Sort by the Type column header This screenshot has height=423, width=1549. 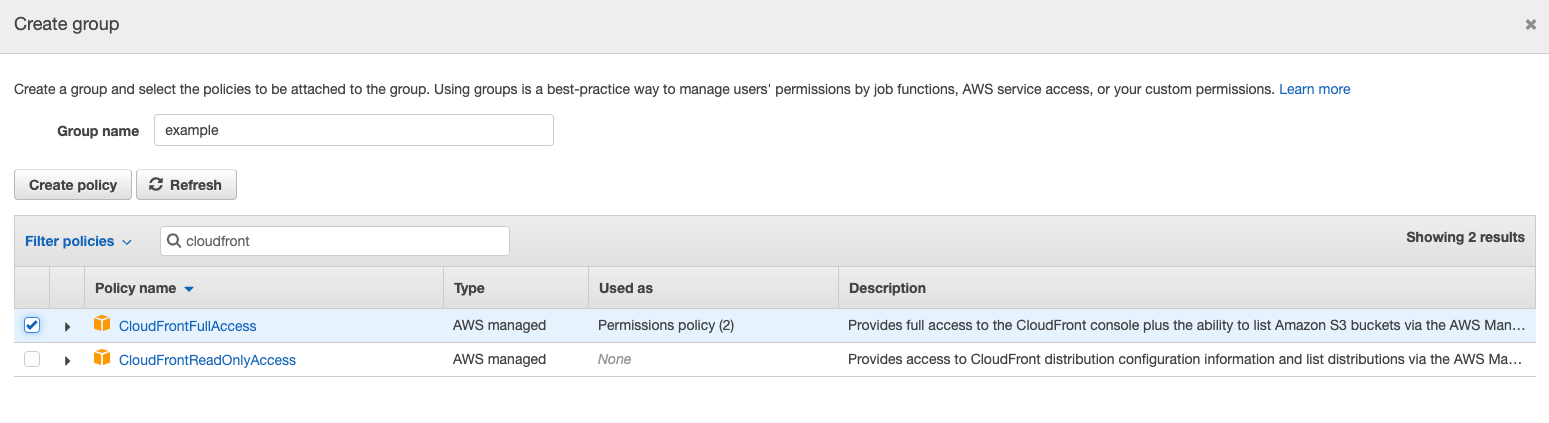tap(469, 288)
